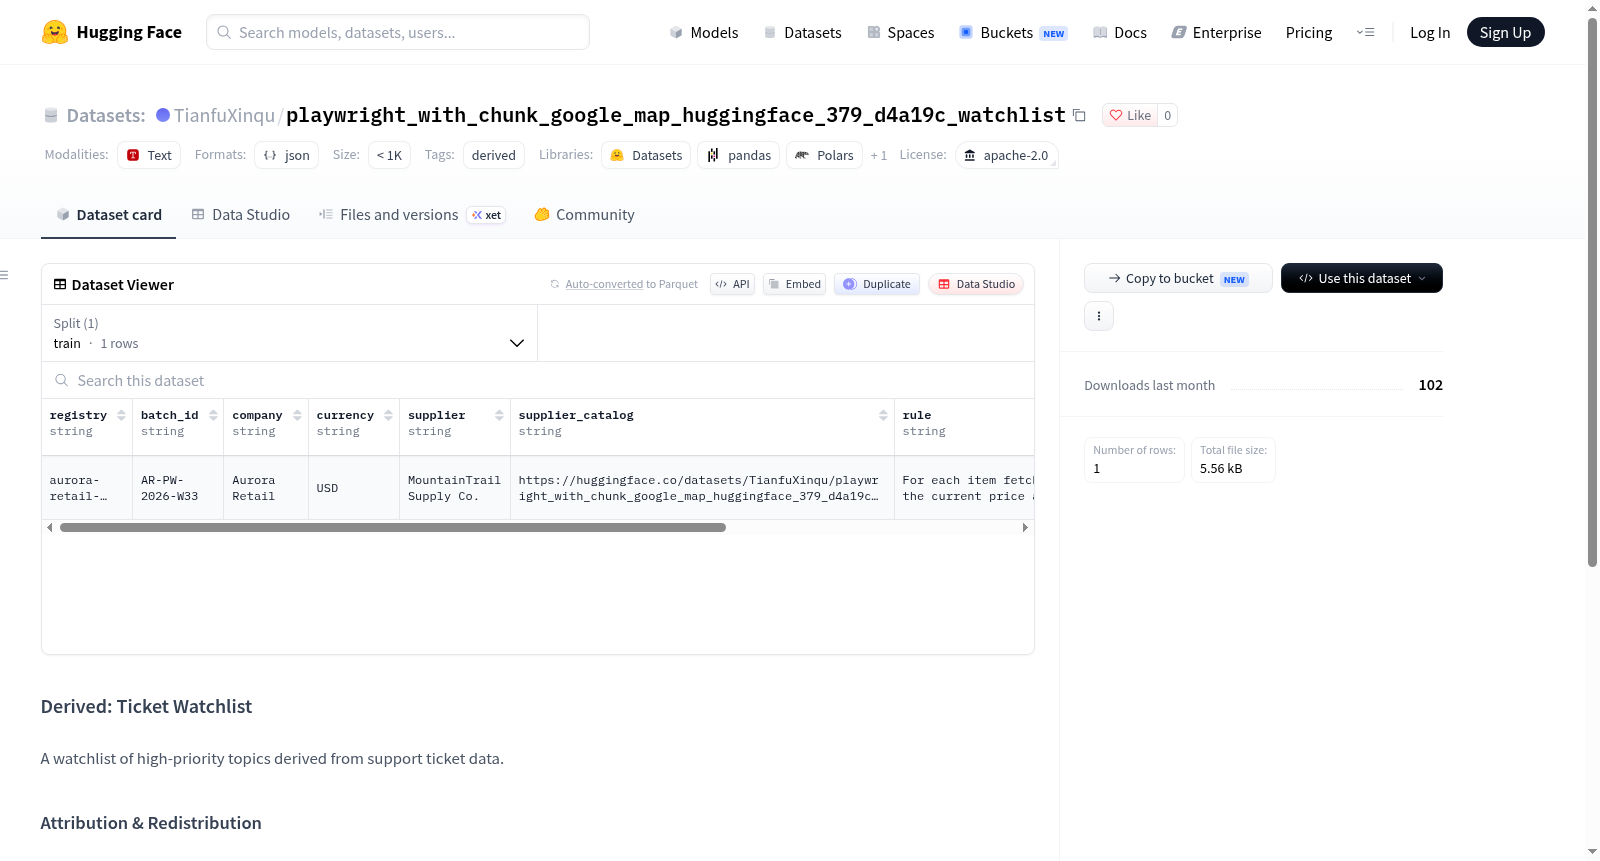The width and height of the screenshot is (1600, 861).
Task: Focus the Search models, datasets, users field
Action: pos(398,32)
